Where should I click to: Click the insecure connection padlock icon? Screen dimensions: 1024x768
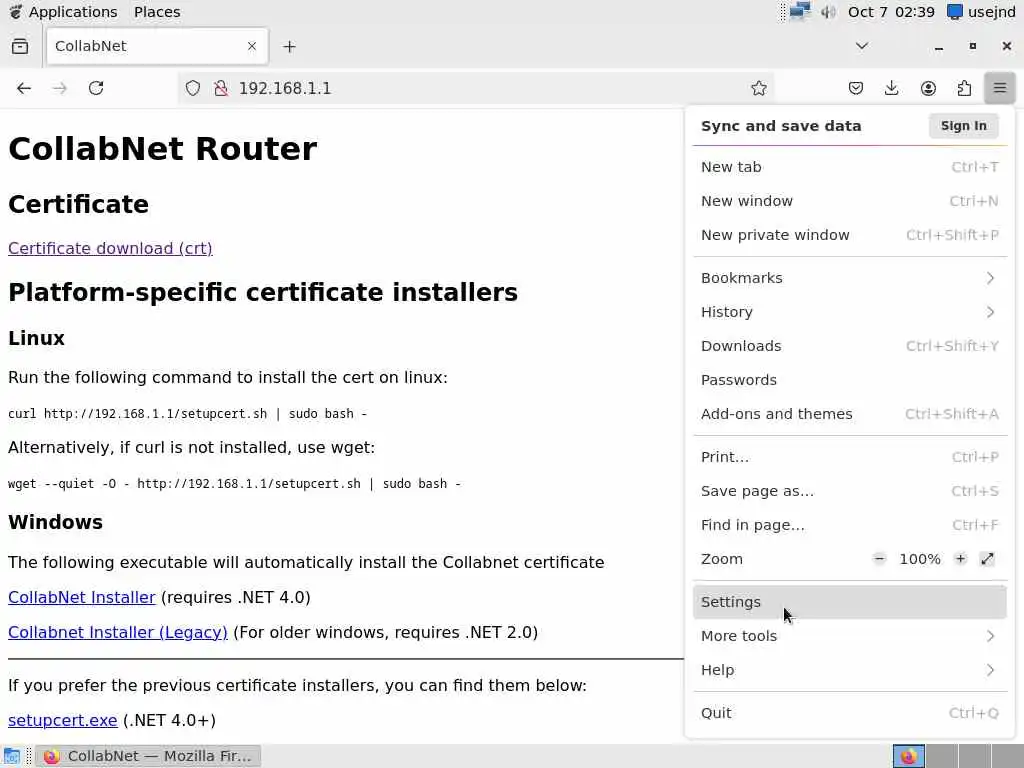tap(221, 88)
